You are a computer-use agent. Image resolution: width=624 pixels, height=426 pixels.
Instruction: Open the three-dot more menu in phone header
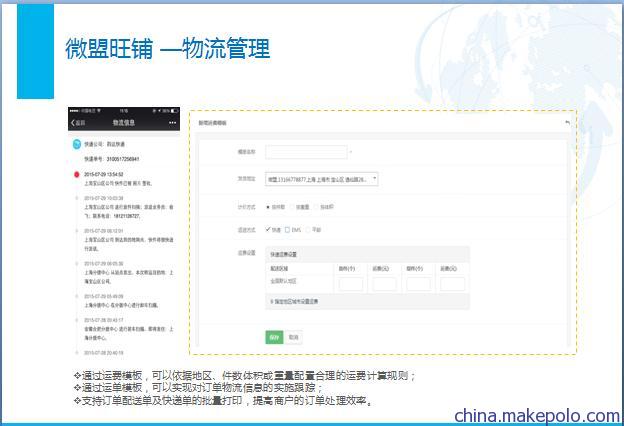(172, 123)
